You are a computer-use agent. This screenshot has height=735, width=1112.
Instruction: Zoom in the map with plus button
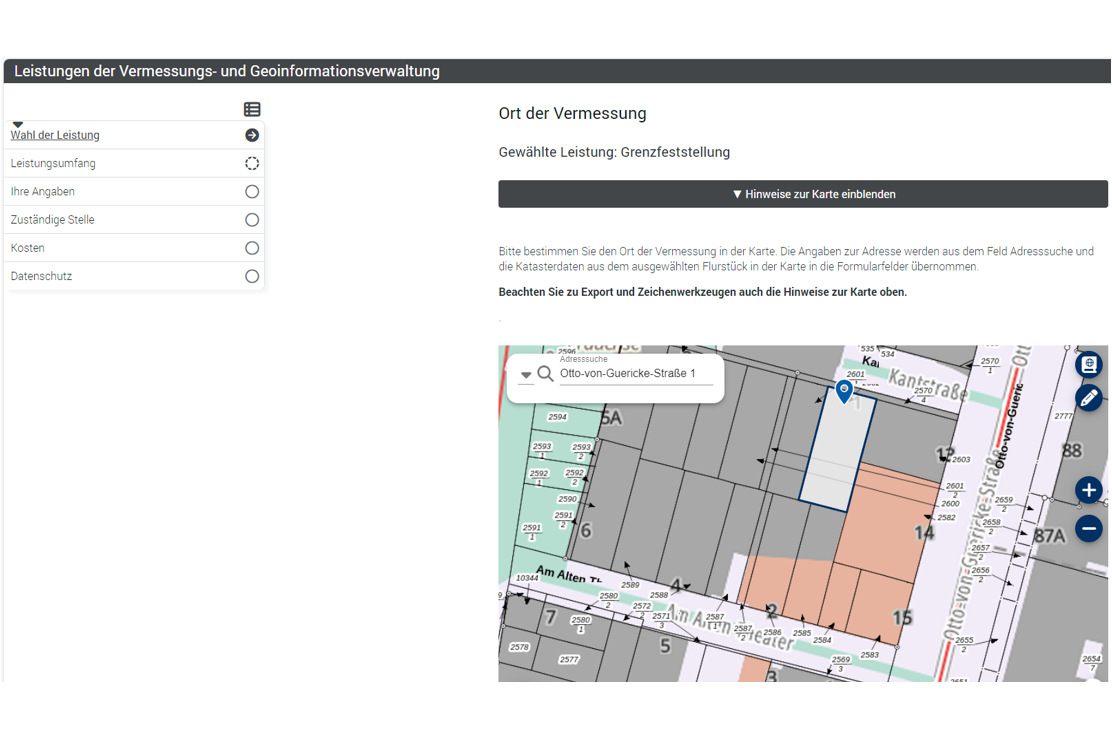[1088, 490]
